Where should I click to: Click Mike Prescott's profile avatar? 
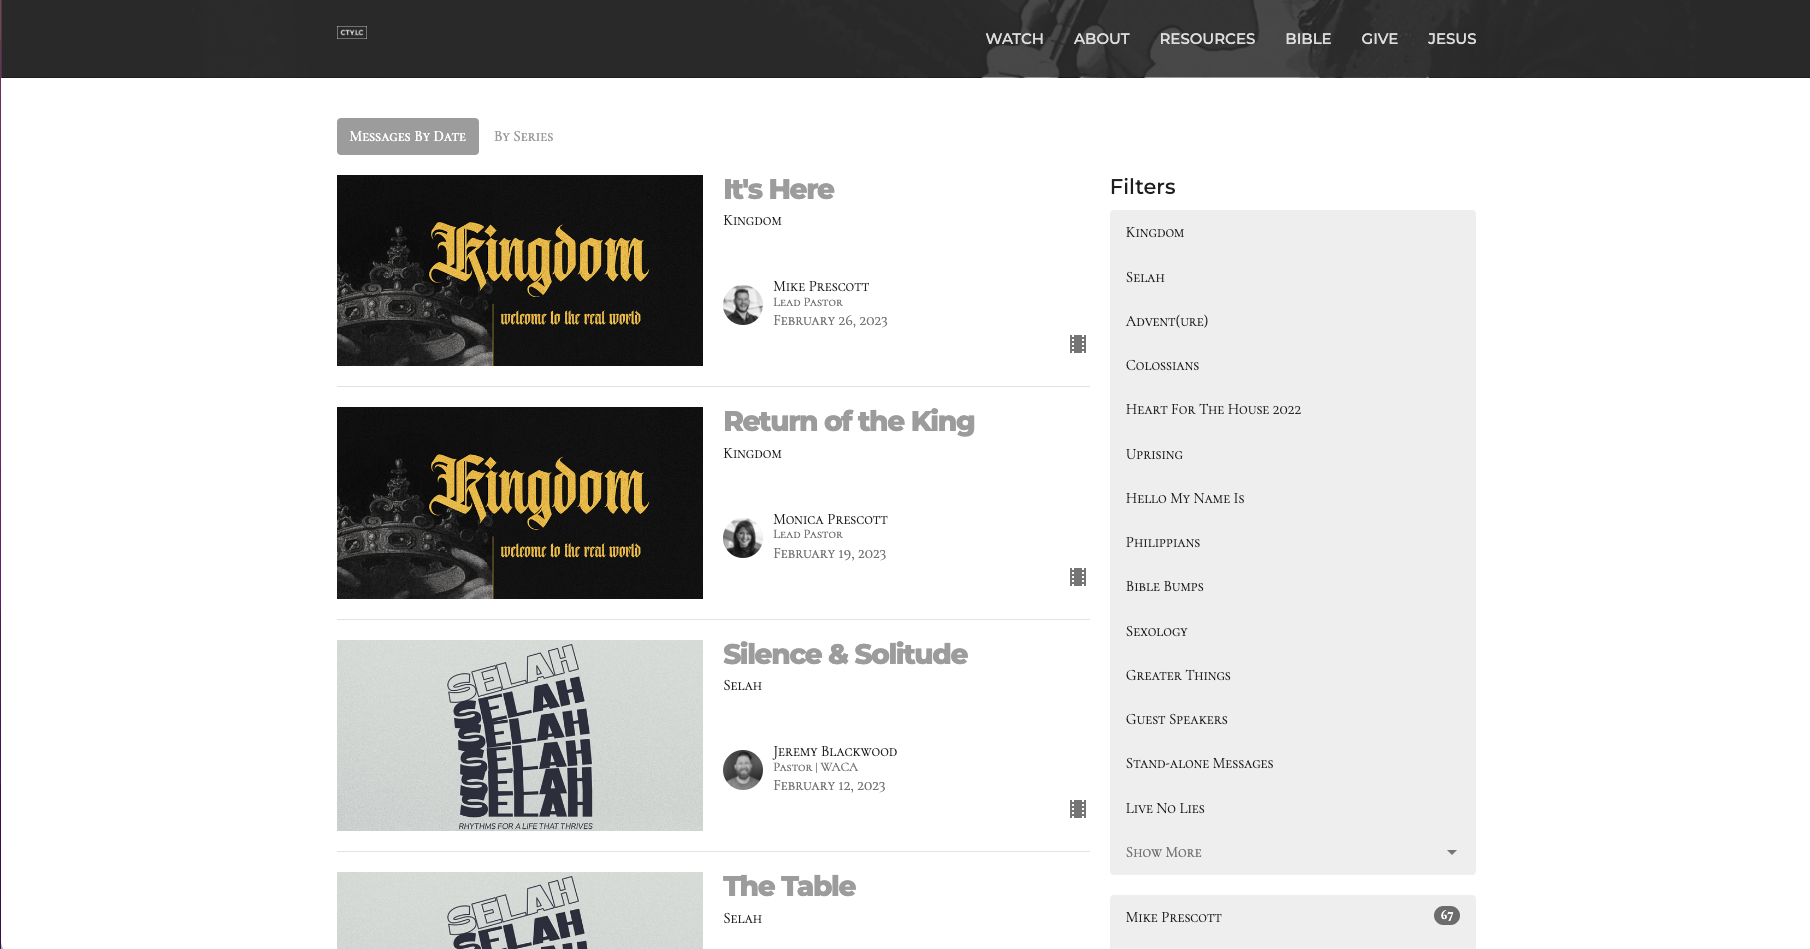[x=743, y=304]
